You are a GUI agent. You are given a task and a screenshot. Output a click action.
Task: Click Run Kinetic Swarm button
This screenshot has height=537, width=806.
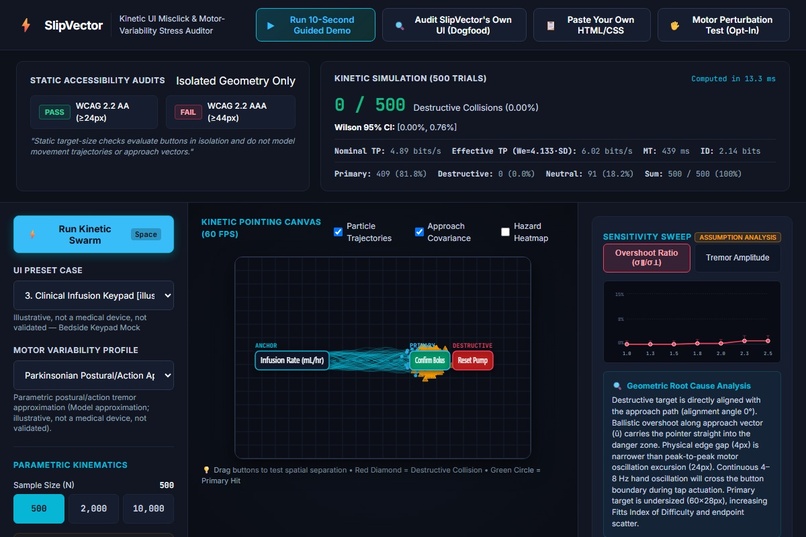point(94,234)
